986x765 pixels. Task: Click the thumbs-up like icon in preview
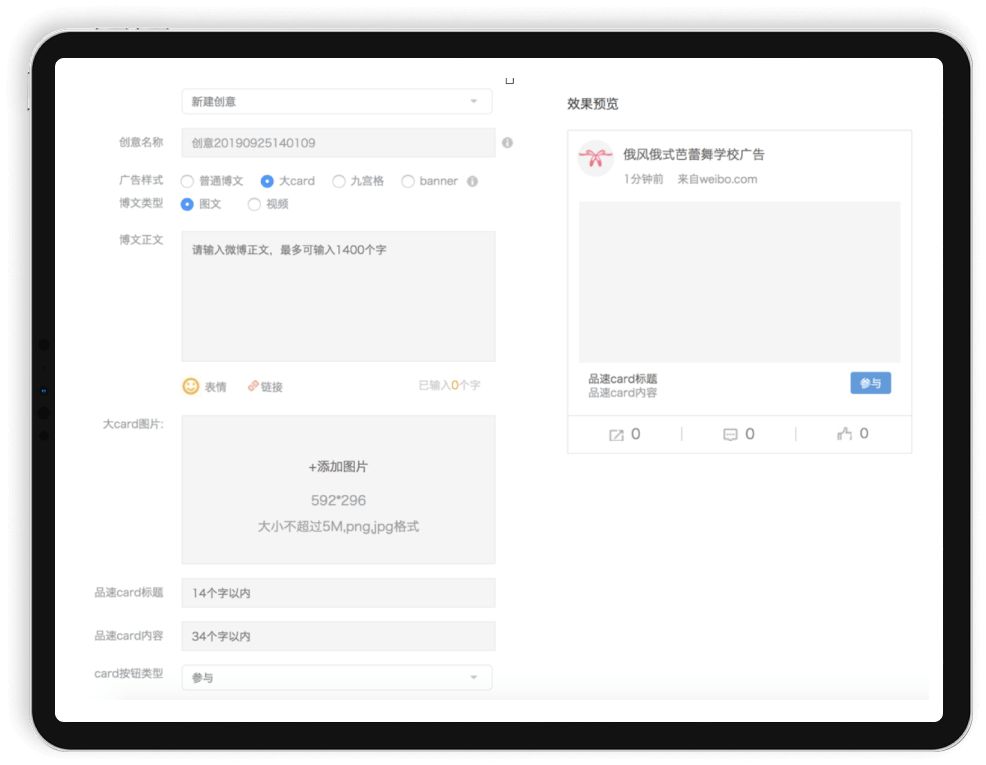844,434
